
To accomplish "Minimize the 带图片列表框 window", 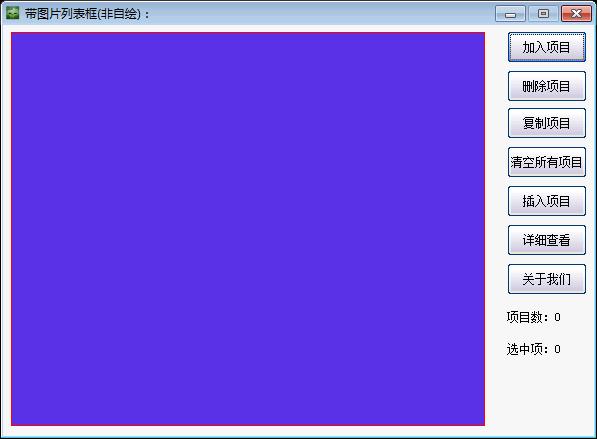I will point(510,14).
